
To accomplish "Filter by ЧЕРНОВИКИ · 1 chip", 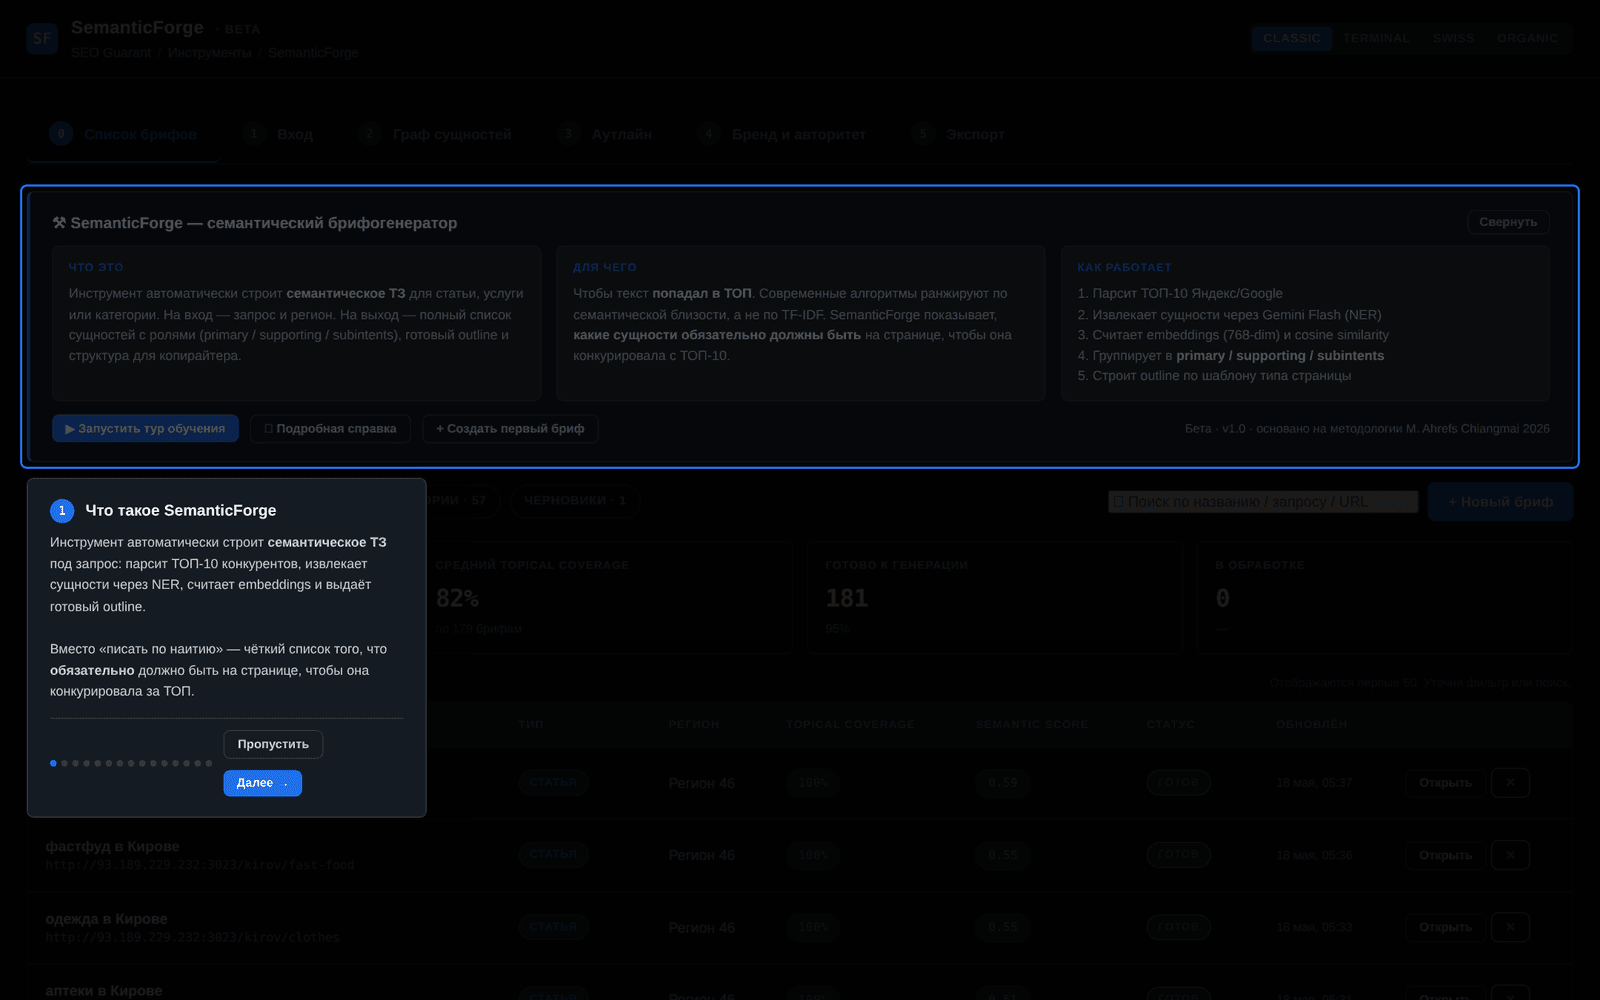I will click(x=574, y=500).
